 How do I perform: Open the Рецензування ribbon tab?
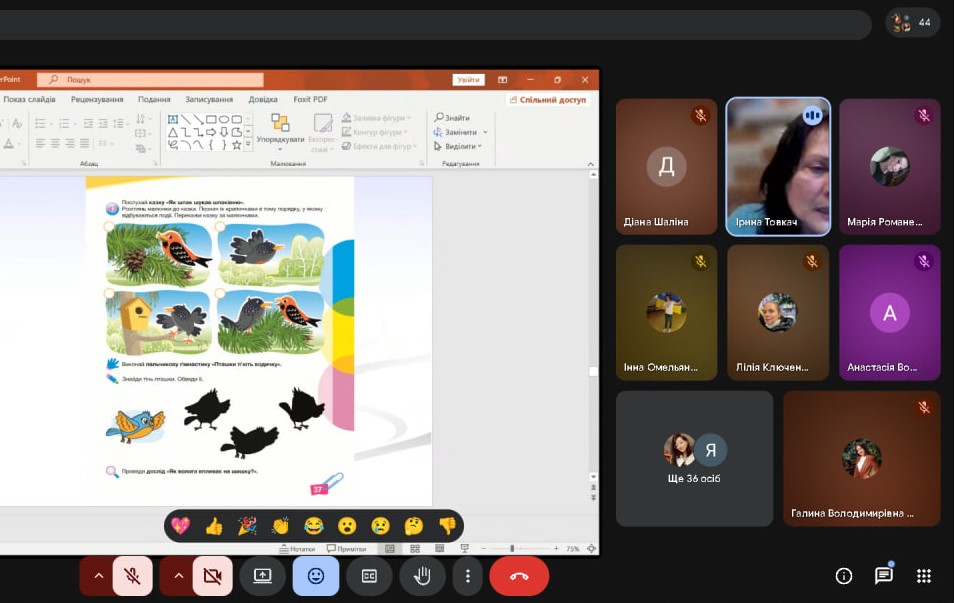click(97, 99)
